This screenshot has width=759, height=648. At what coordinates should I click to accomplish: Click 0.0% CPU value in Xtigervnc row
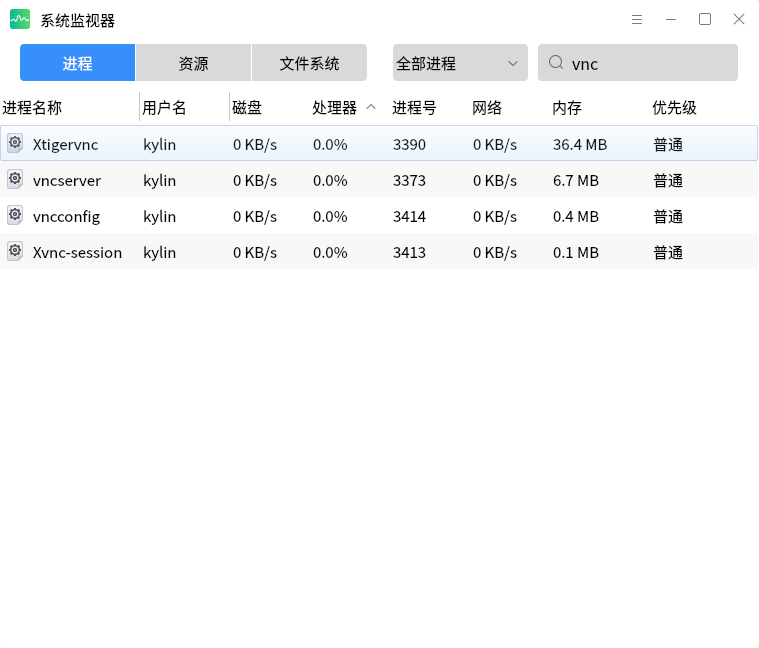click(x=330, y=144)
